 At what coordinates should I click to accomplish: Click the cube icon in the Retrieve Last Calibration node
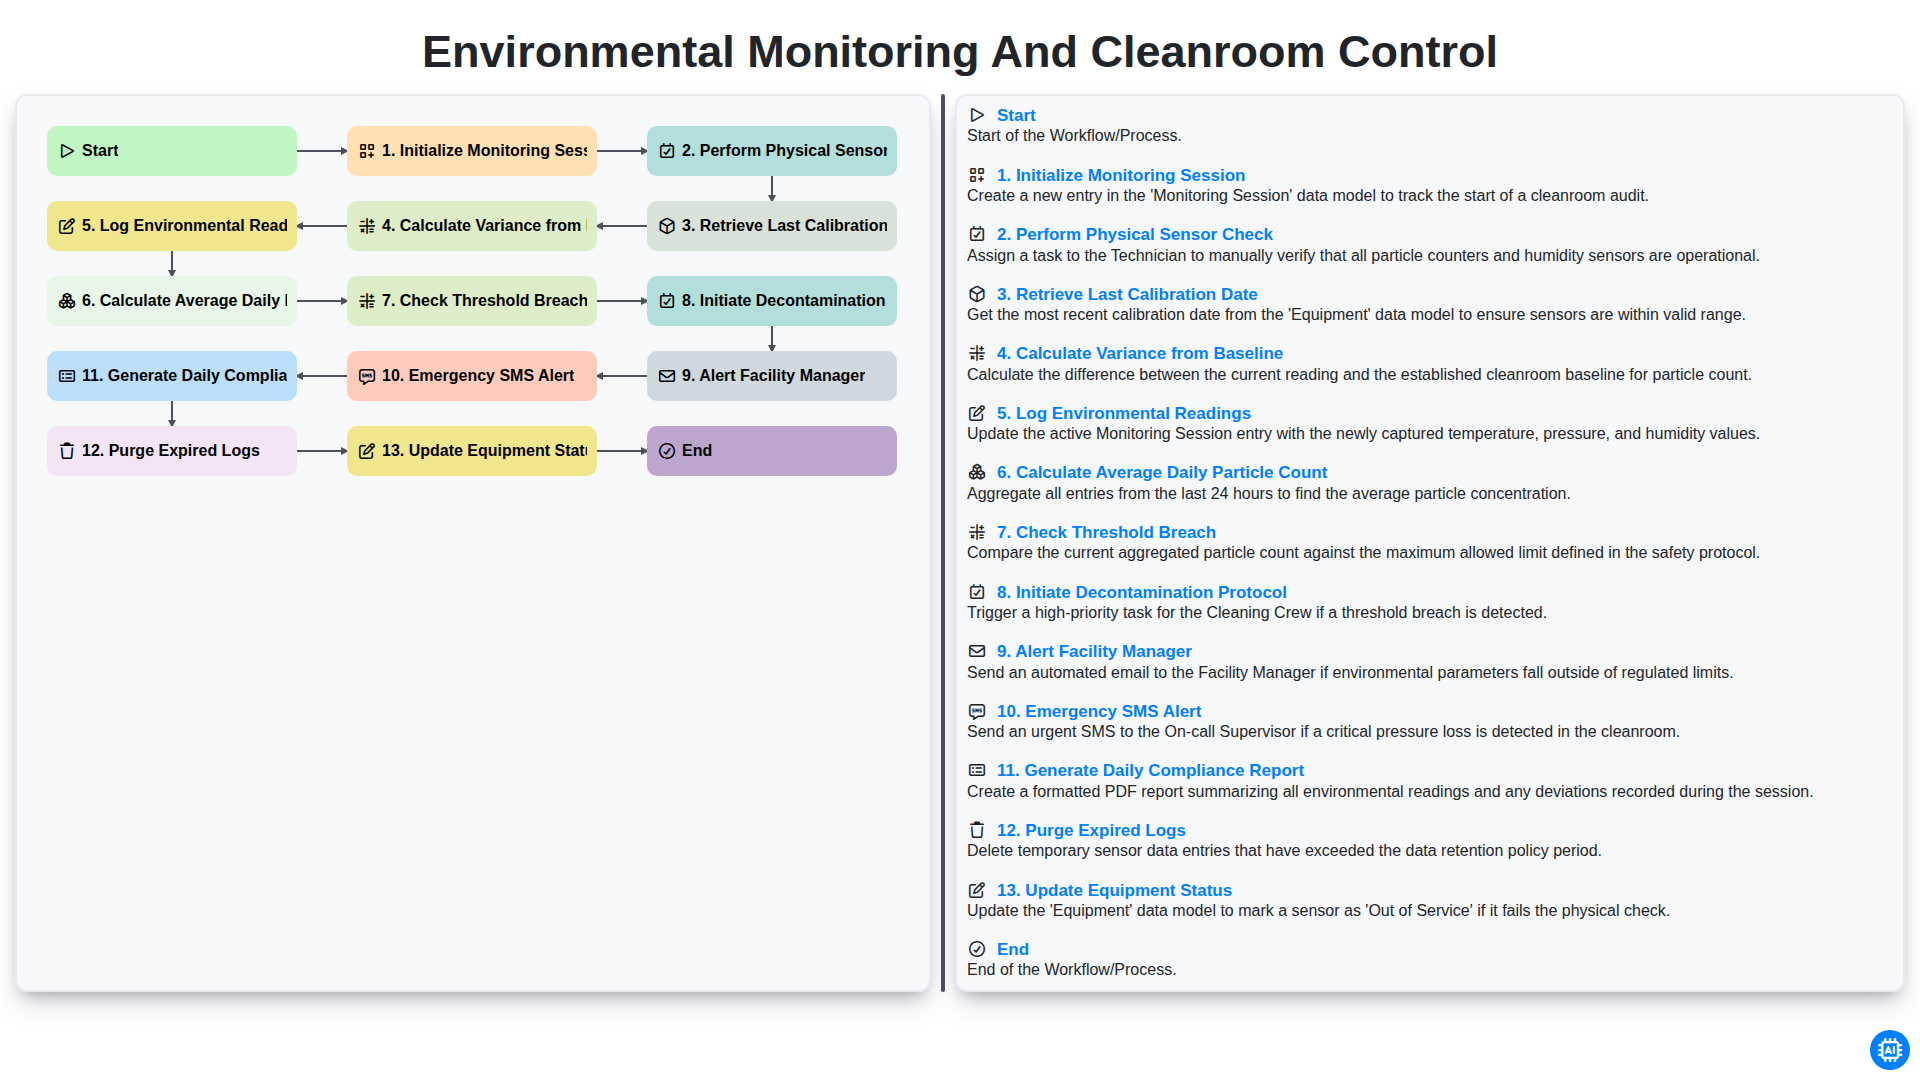667,226
